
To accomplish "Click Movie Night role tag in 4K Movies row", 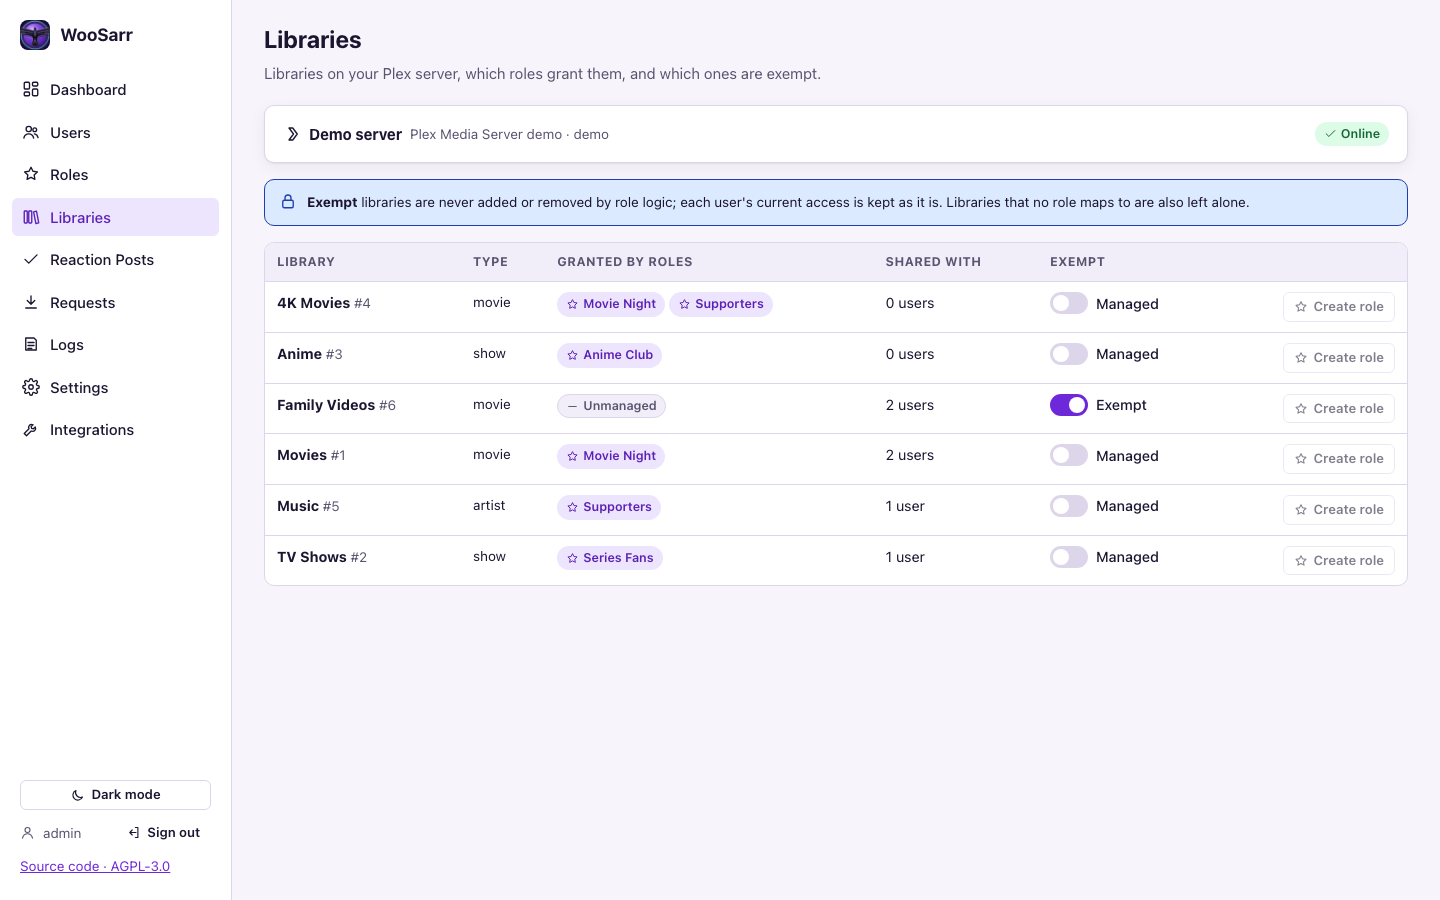I will (x=611, y=304).
